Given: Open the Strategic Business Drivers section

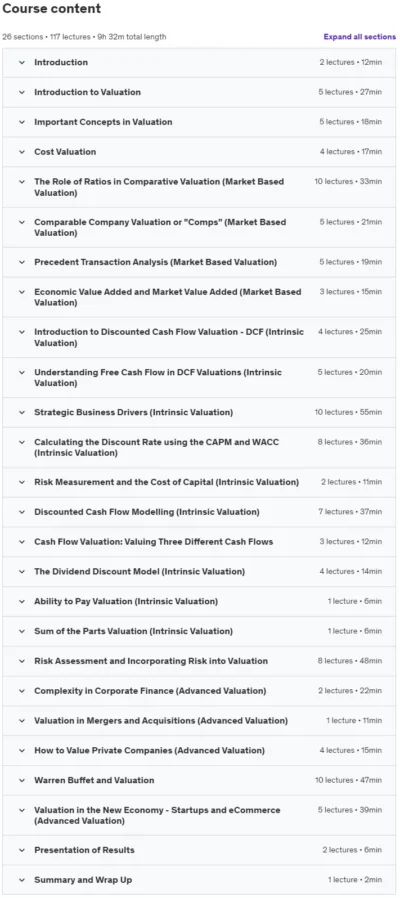Looking at the screenshot, I should click(199, 412).
